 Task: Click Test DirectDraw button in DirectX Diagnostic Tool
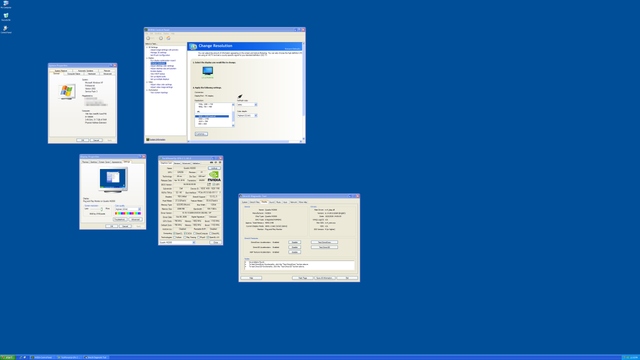click(324, 242)
